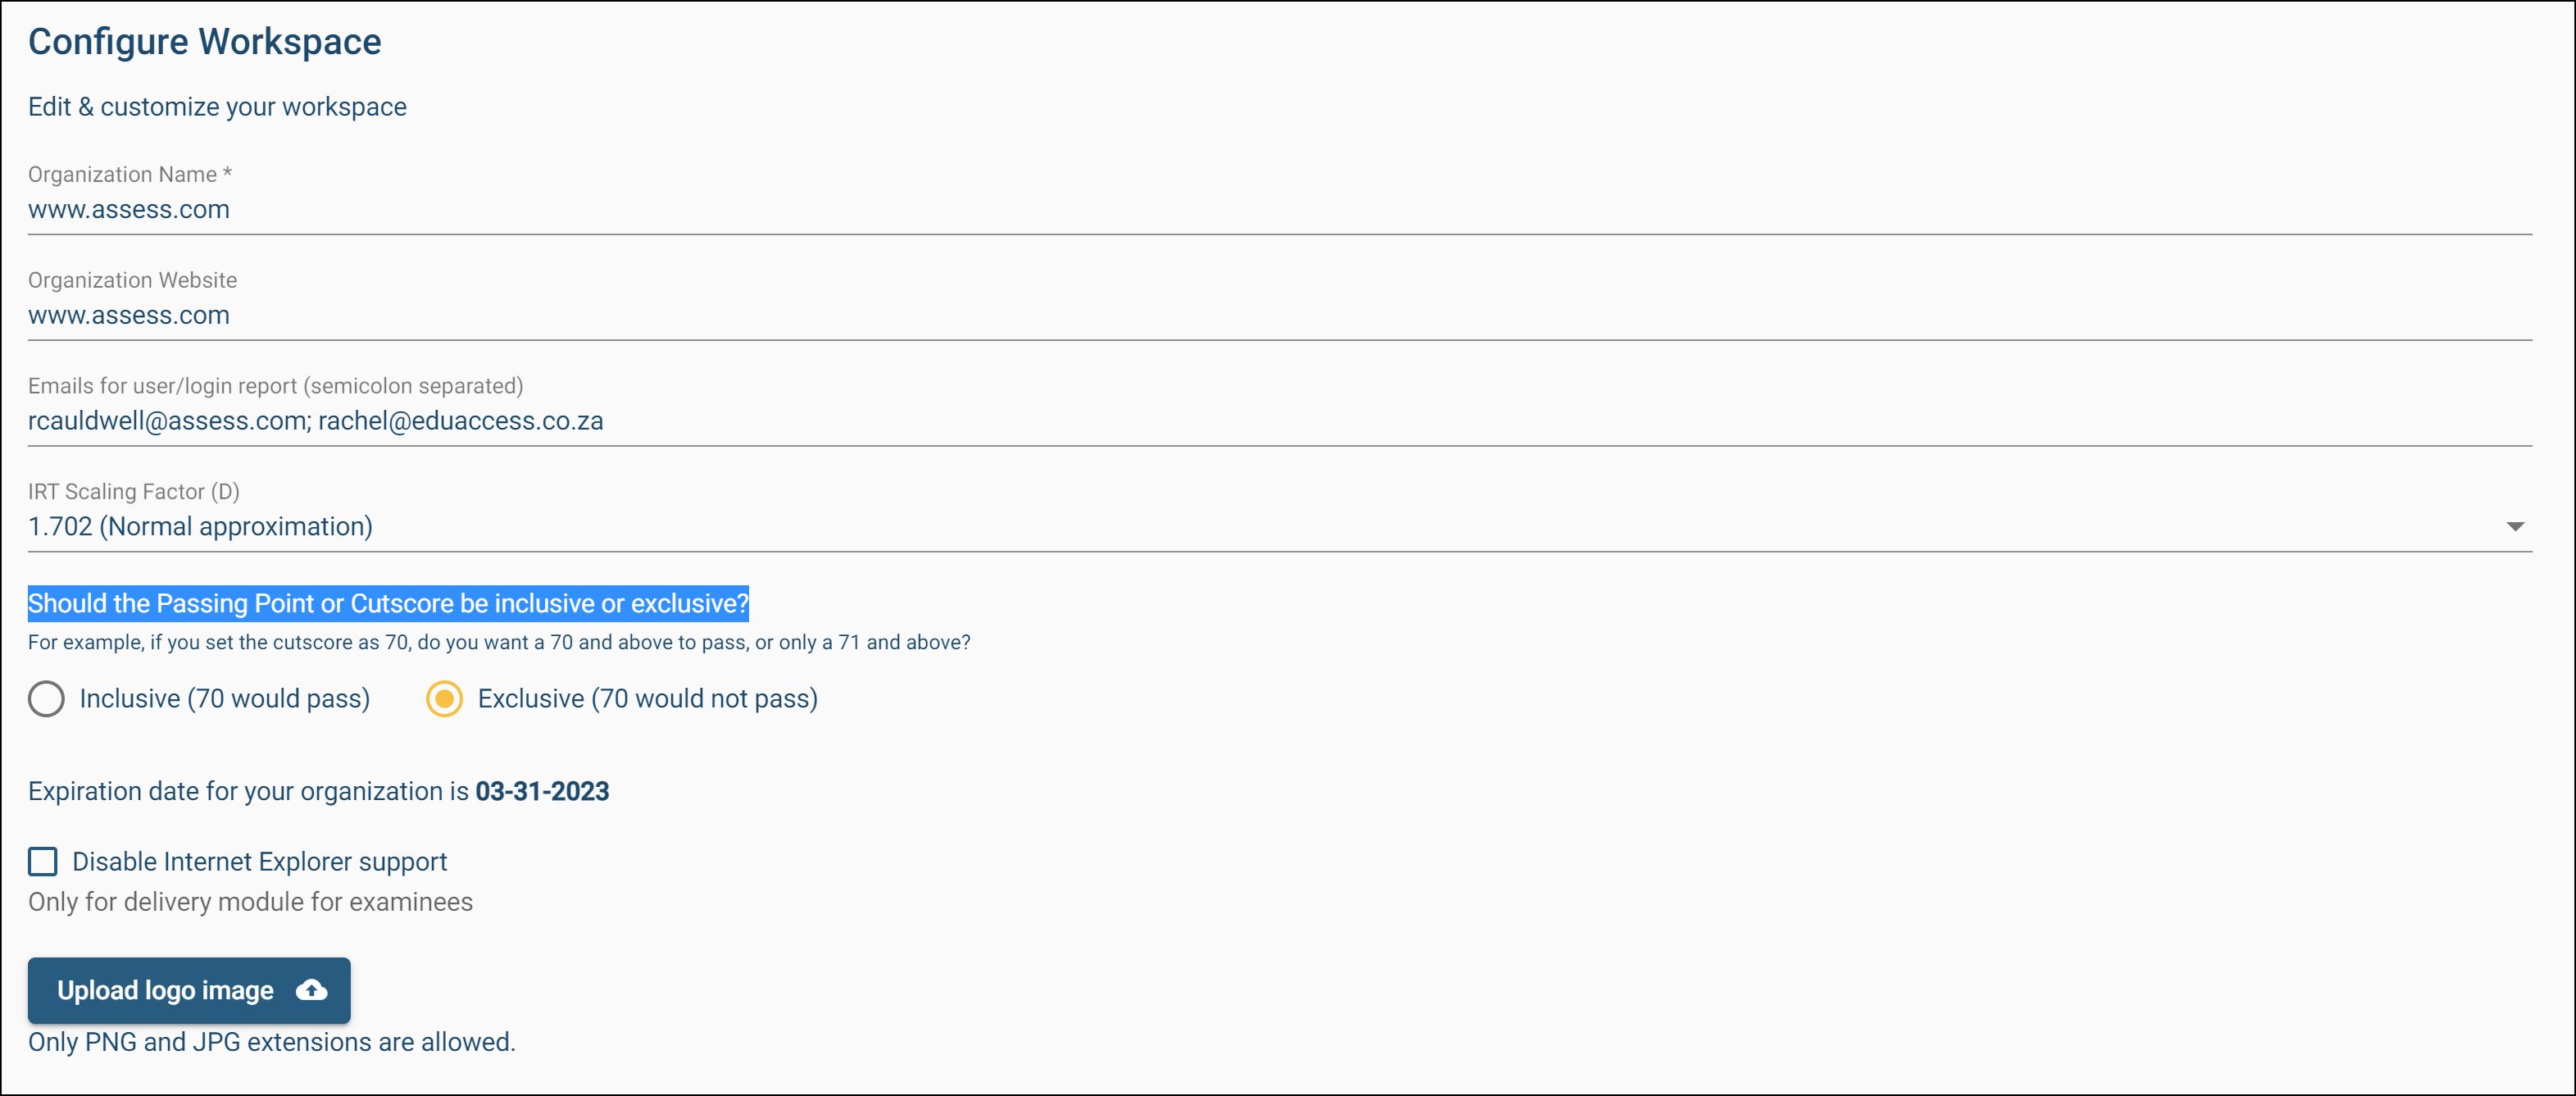Expand IRT Scaling Factor dropdown arrow

point(2515,526)
